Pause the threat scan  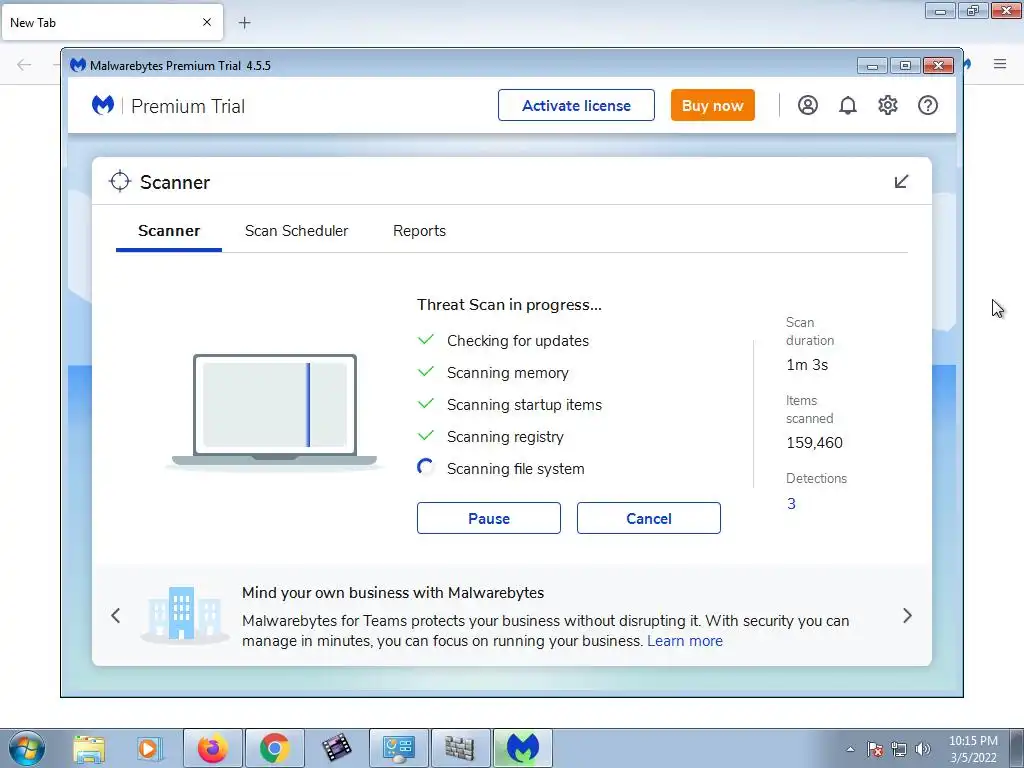coord(488,519)
